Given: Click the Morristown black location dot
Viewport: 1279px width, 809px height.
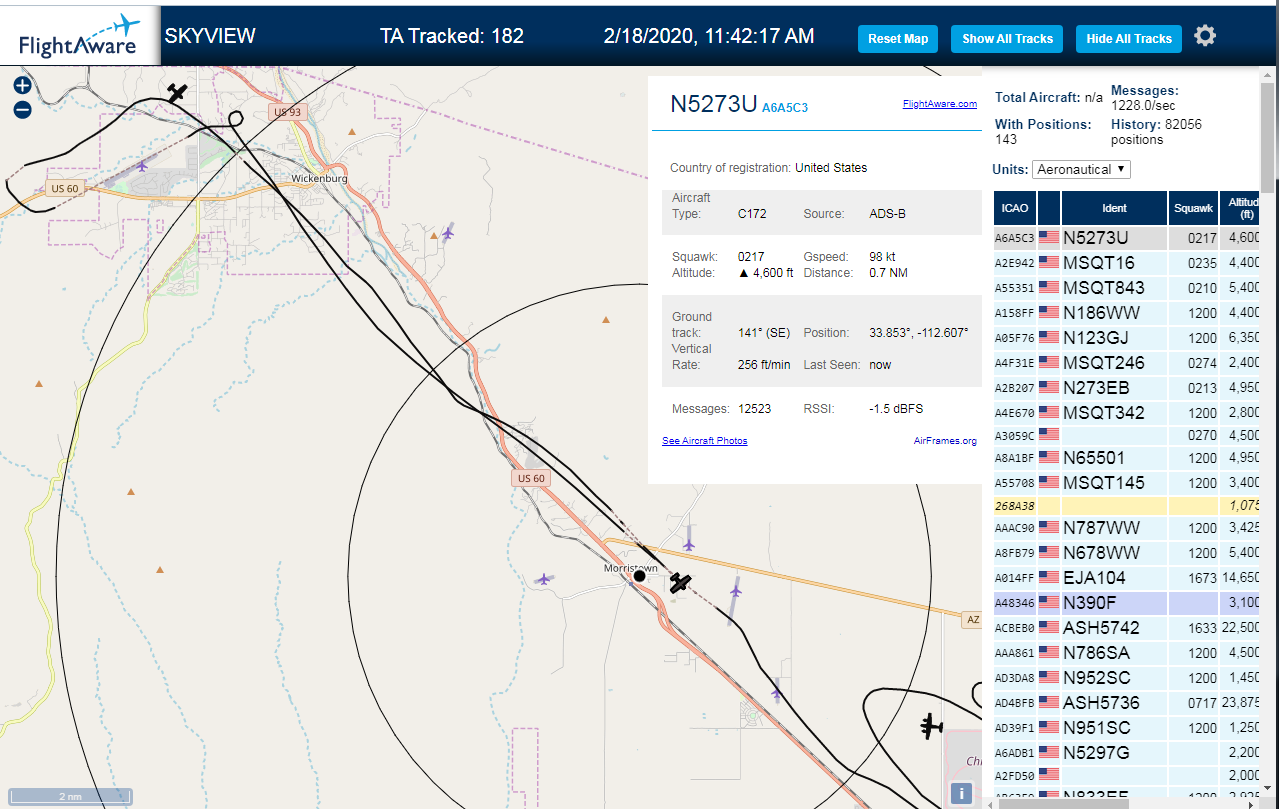Looking at the screenshot, I should point(639,576).
